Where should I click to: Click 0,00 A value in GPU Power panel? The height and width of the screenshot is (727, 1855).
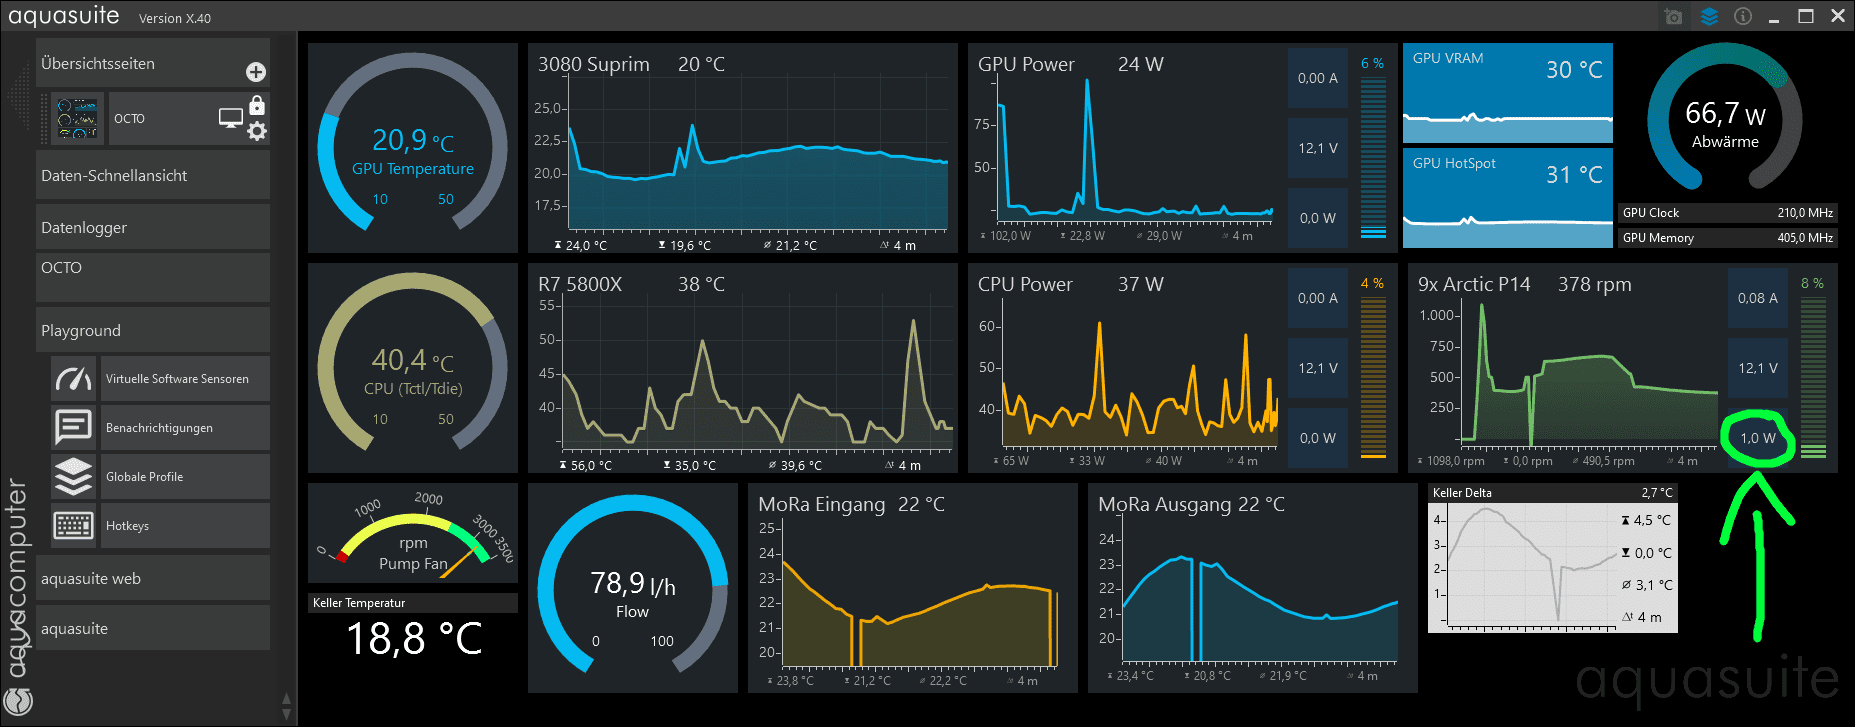1318,78
